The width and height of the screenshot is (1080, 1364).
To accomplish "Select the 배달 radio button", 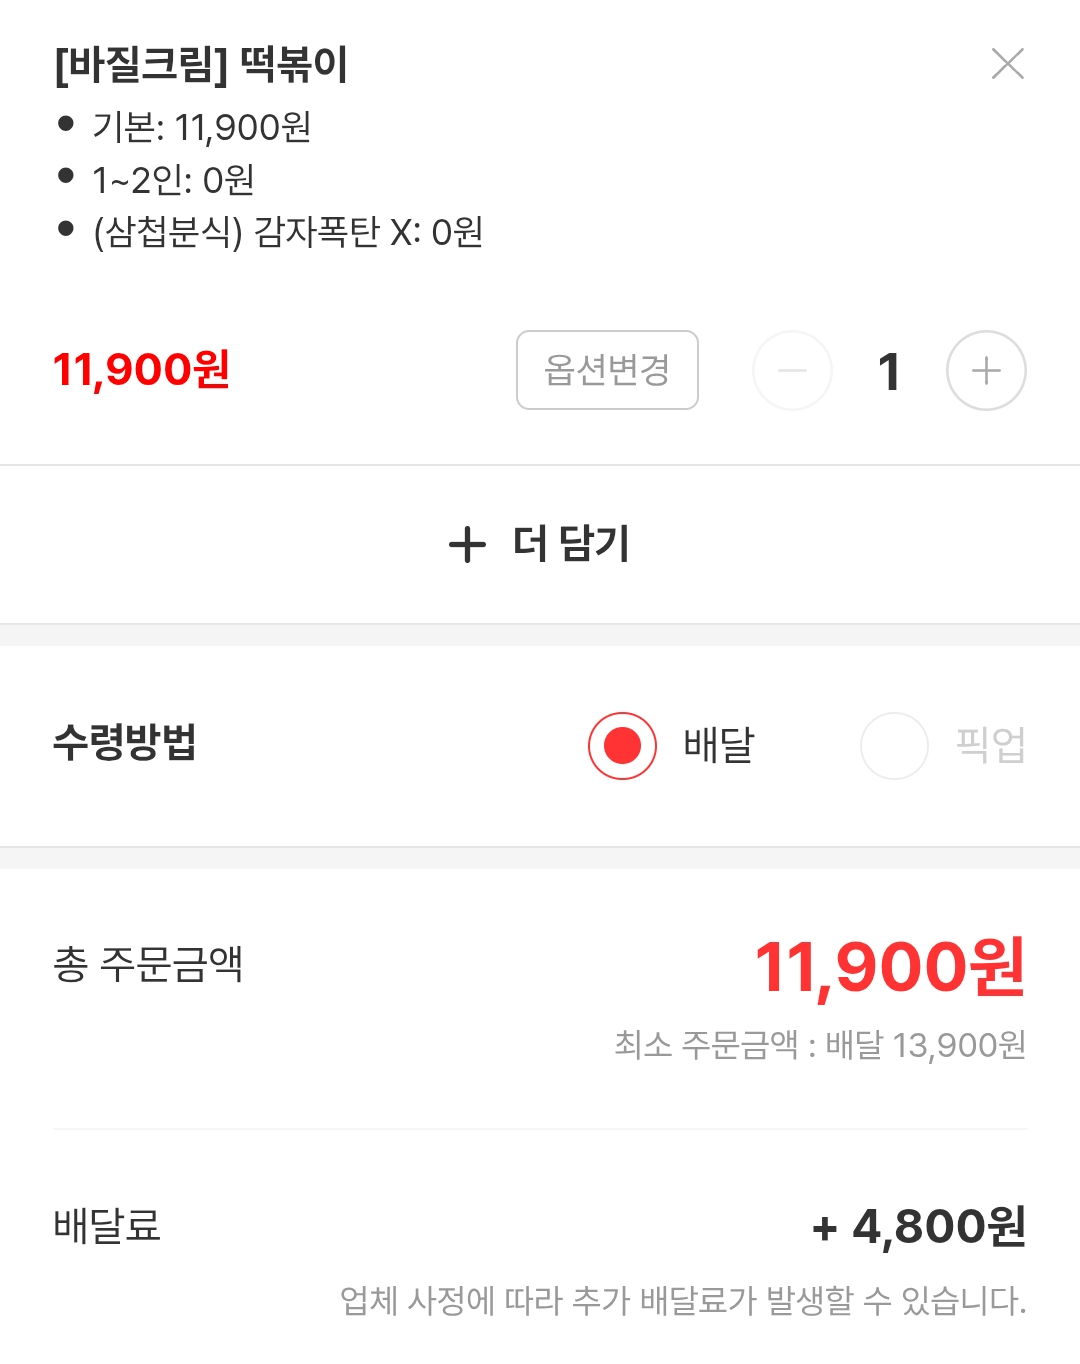I will pyautogui.click(x=622, y=745).
